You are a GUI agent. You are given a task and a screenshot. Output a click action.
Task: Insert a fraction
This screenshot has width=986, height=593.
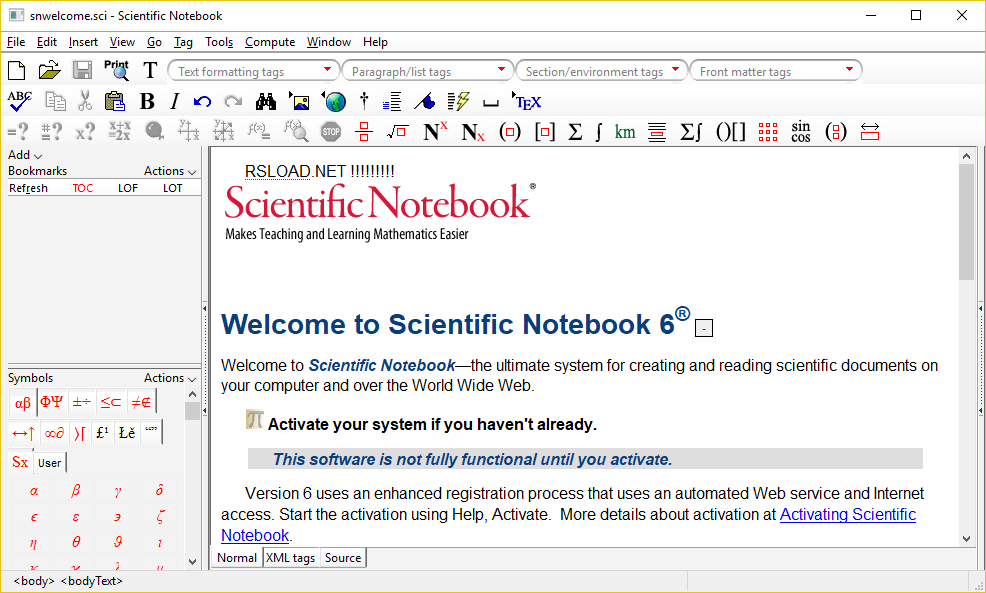coord(364,131)
